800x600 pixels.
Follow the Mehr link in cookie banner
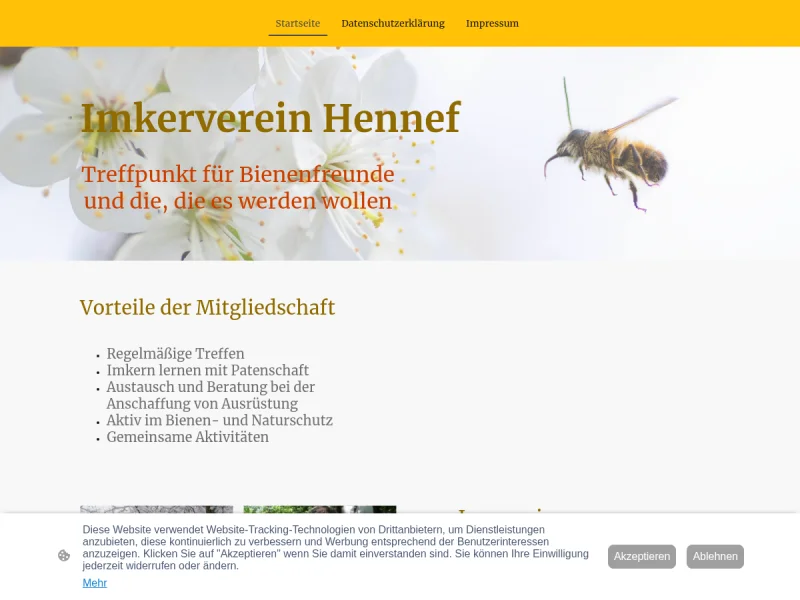[94, 583]
